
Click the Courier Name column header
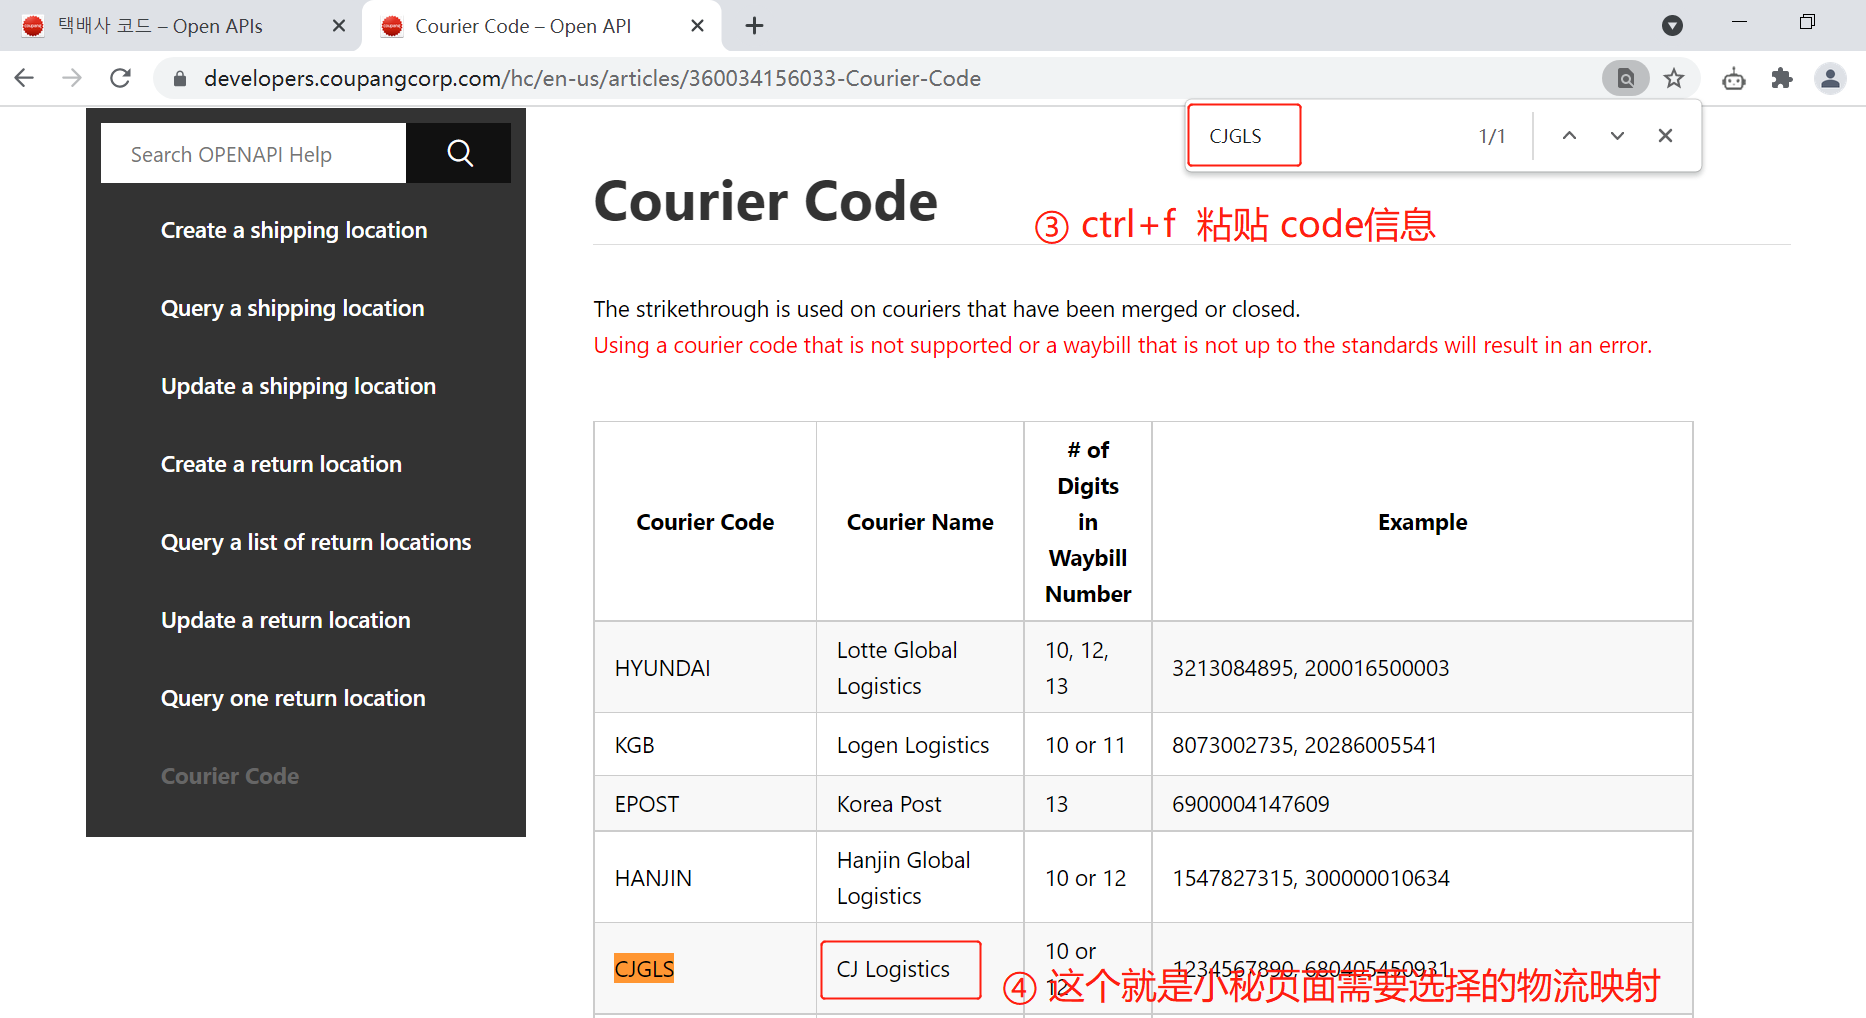[920, 522]
